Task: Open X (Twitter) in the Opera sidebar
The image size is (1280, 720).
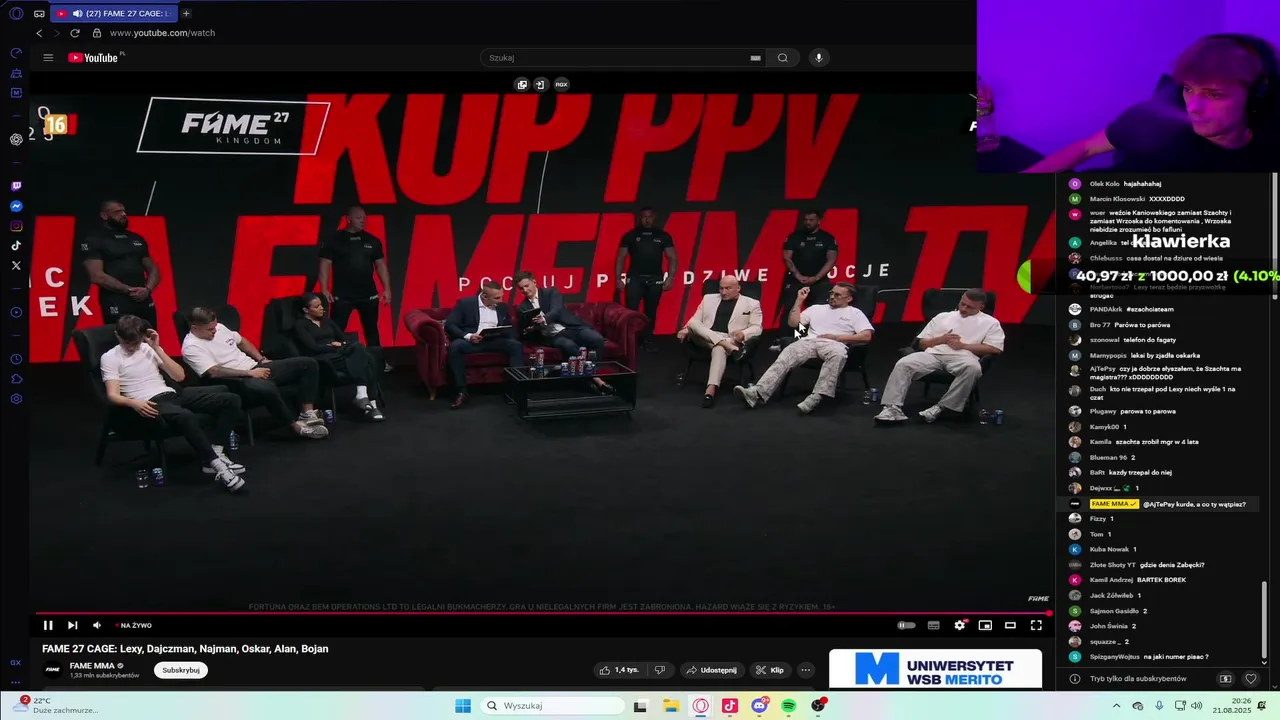Action: (x=16, y=265)
